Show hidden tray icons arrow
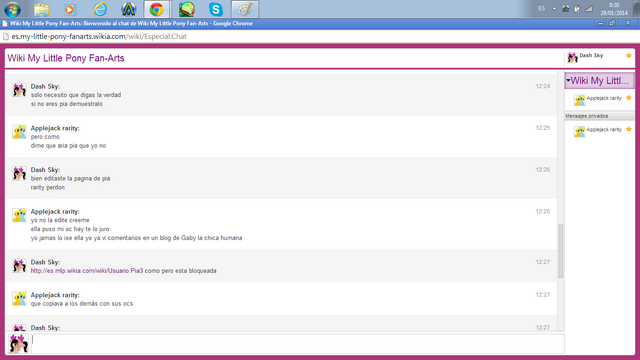 point(554,9)
